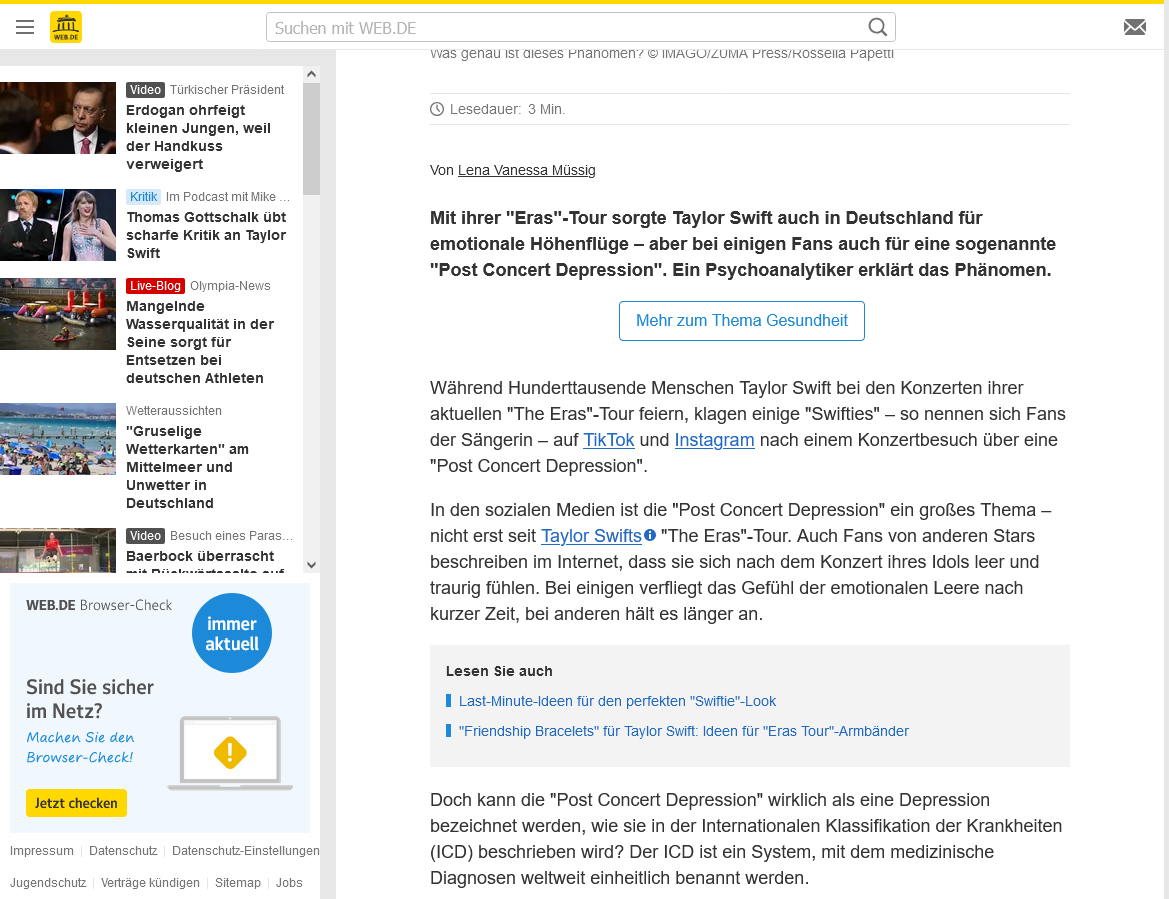Open Erdogan video article thumbnail

pyautogui.click(x=58, y=118)
